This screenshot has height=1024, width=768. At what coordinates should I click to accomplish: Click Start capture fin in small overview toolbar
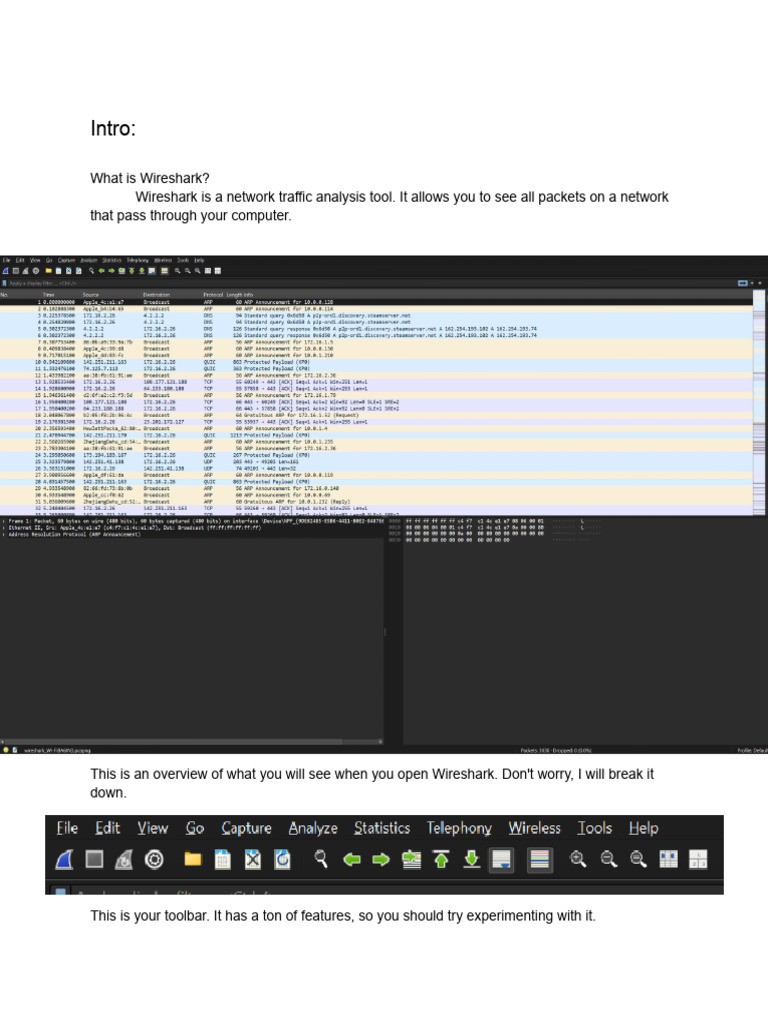tap(5, 270)
